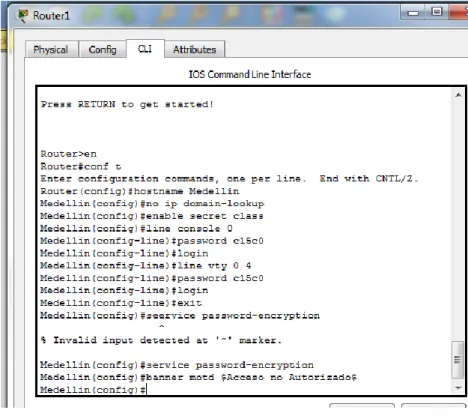Click the 'line vty 0 4' command line

(x=146, y=266)
